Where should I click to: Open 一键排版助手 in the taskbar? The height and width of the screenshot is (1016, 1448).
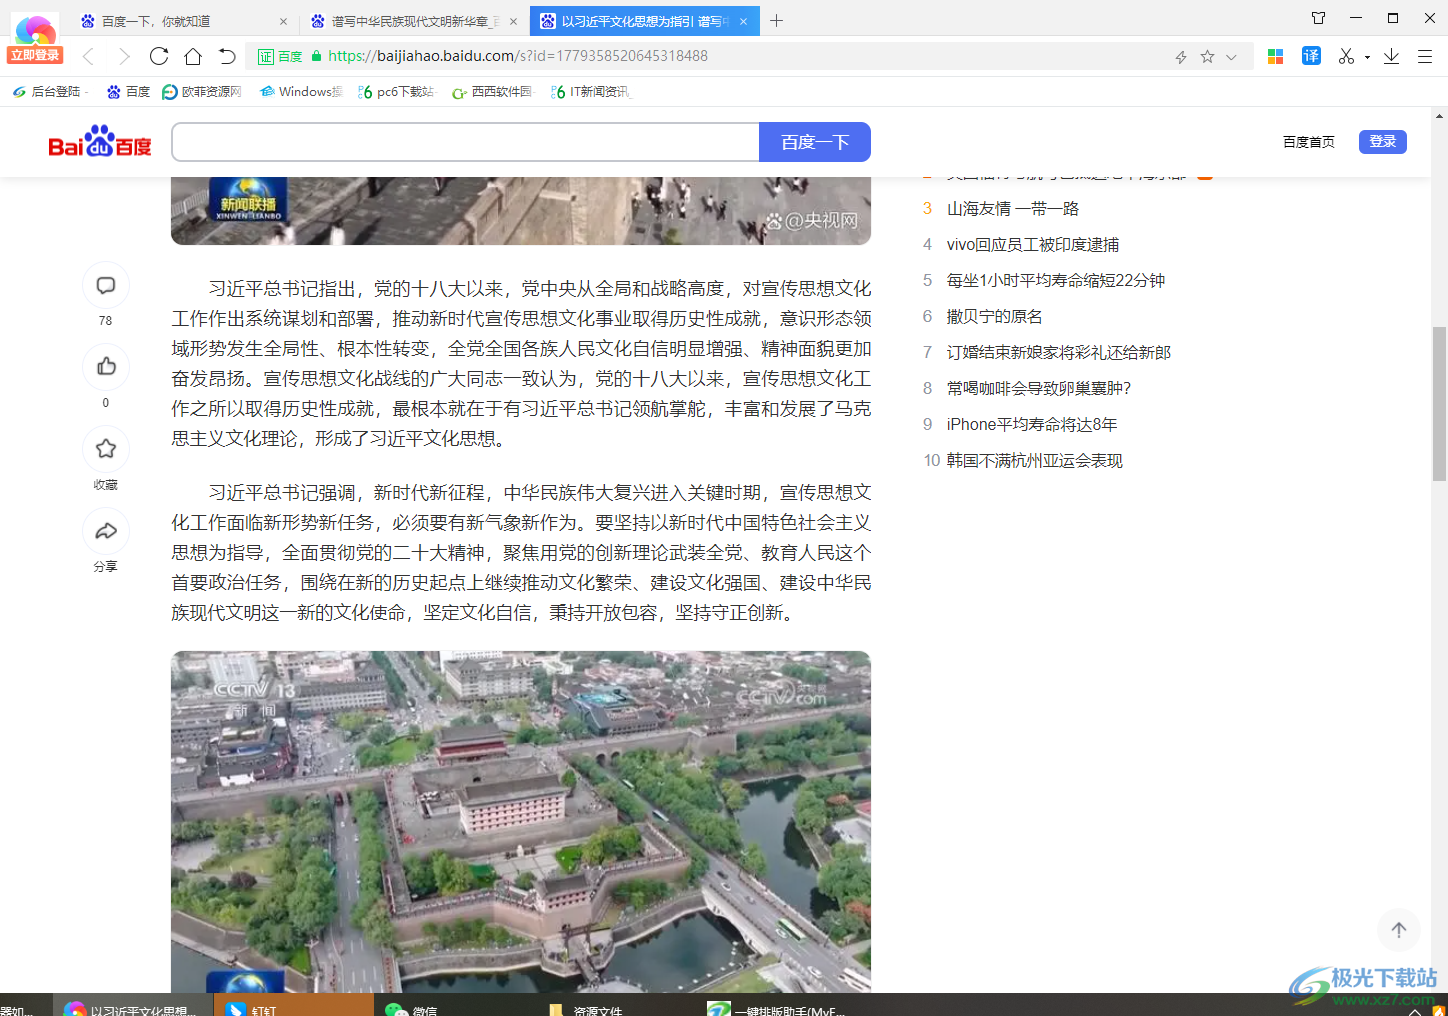click(x=779, y=1006)
